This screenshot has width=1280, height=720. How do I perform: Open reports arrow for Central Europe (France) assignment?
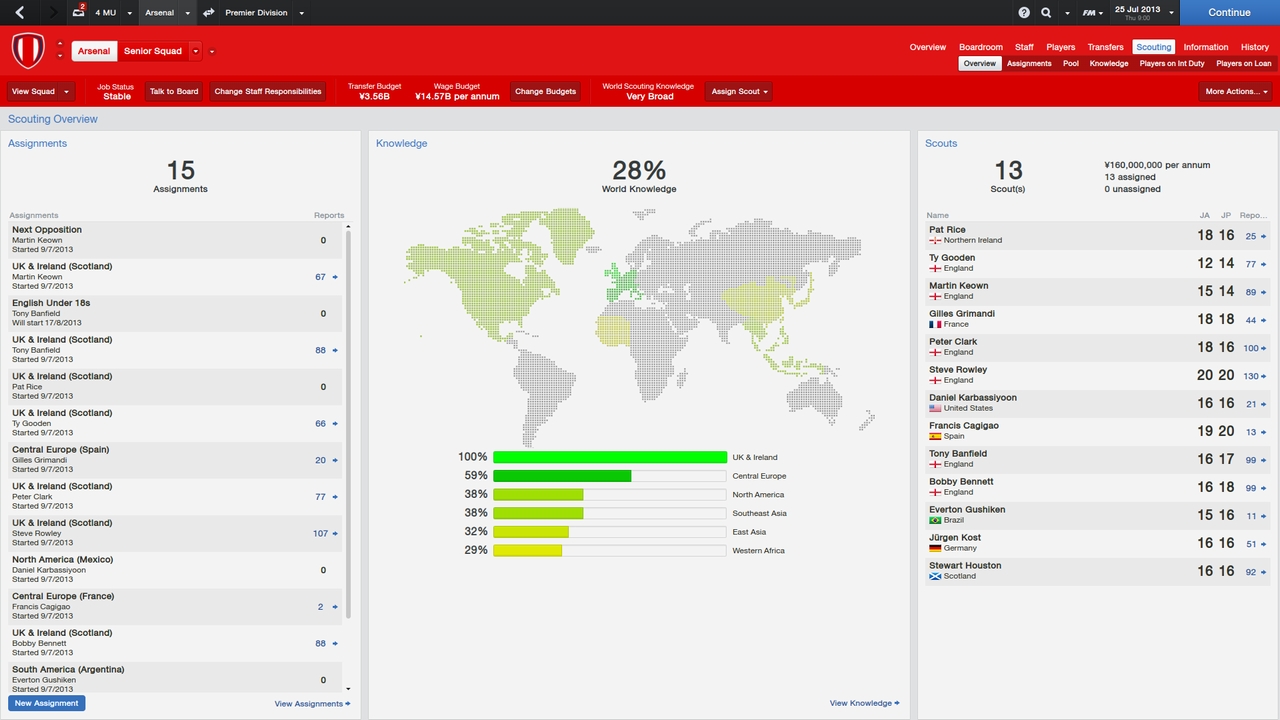pos(335,607)
